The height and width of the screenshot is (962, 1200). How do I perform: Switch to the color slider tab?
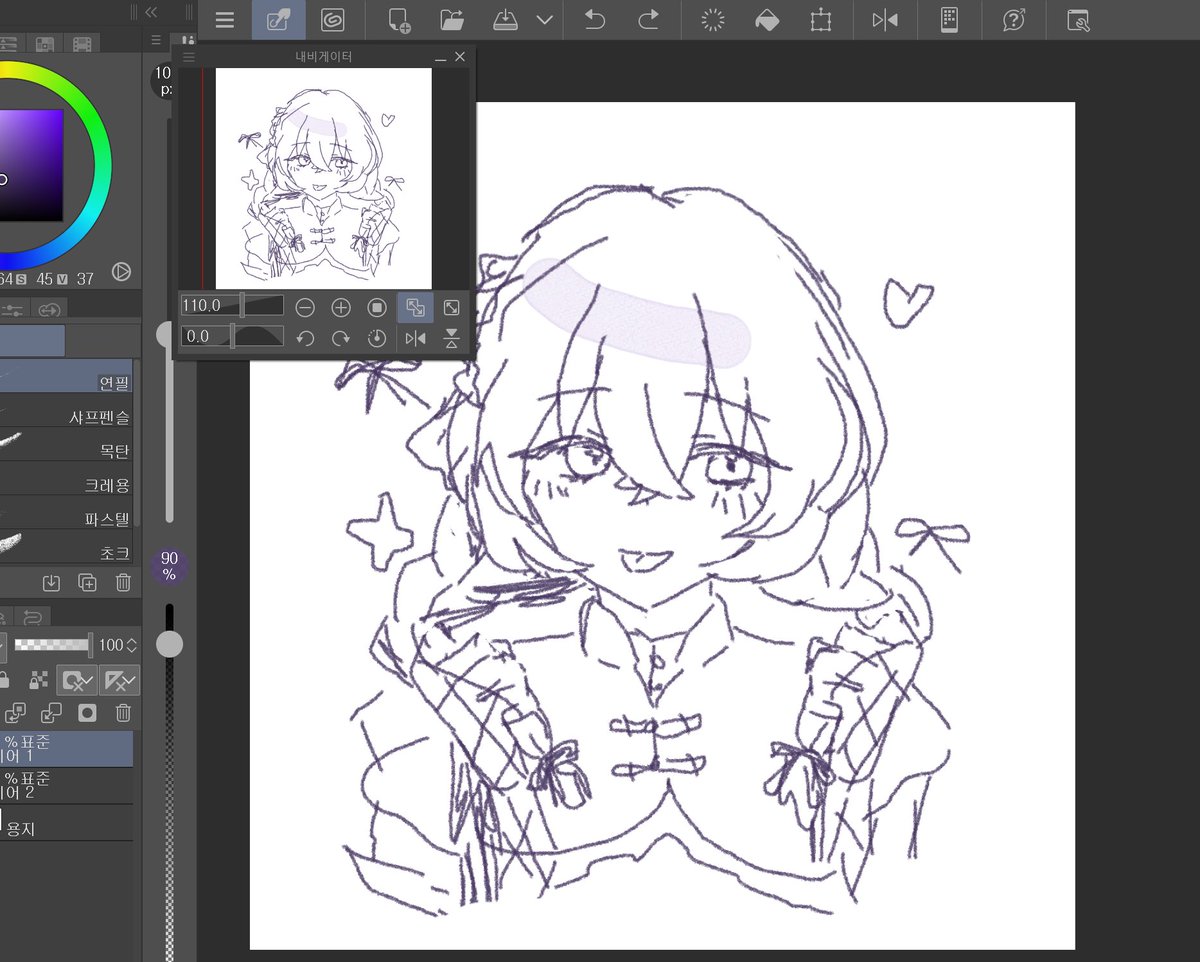point(9,44)
